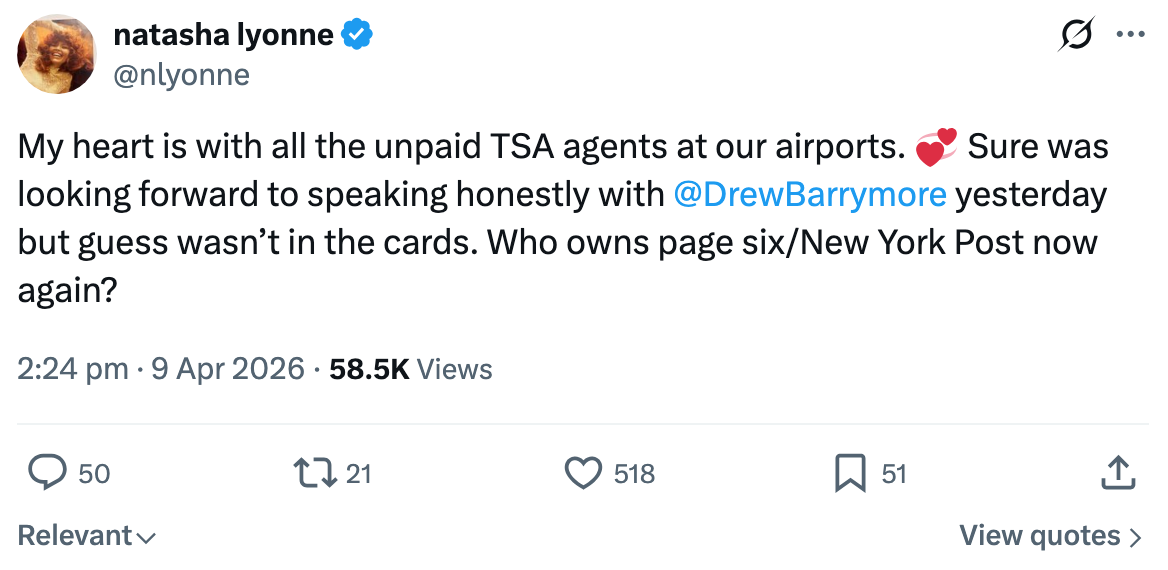Click the two hearts emoji in tweet

(x=936, y=148)
